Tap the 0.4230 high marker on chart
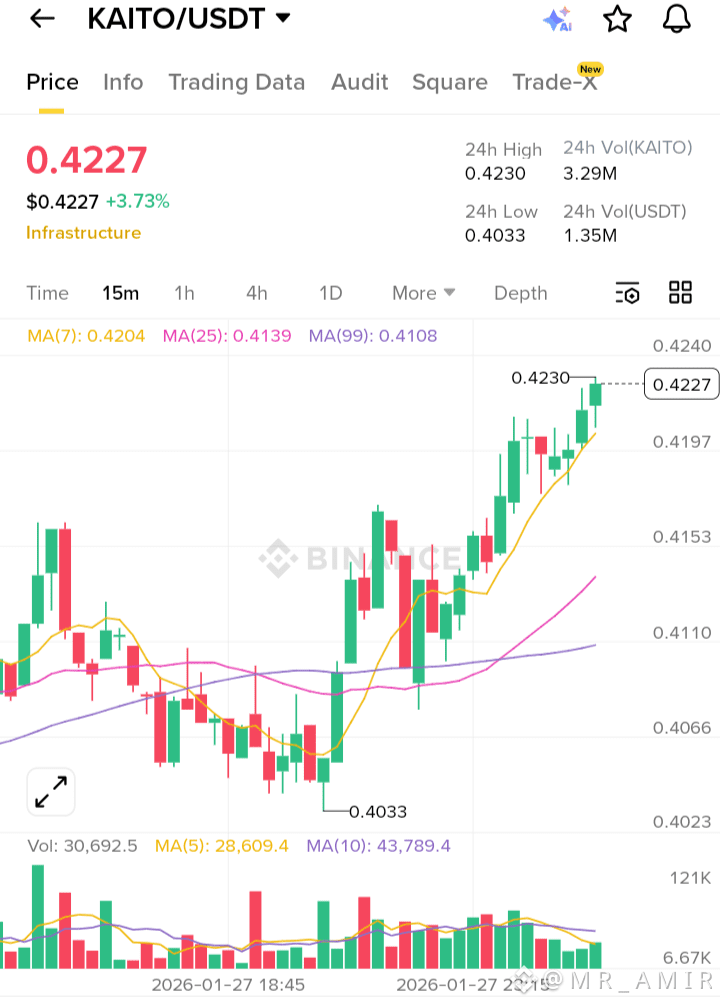720x1005 pixels. coord(540,378)
